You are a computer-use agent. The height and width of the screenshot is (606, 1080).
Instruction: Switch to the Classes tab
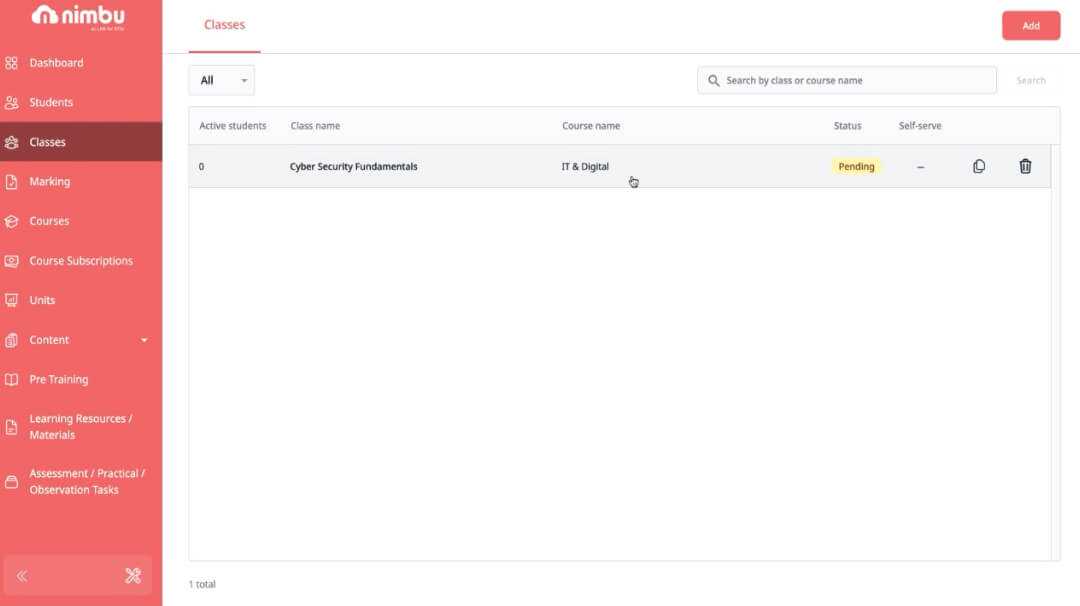[224, 25]
